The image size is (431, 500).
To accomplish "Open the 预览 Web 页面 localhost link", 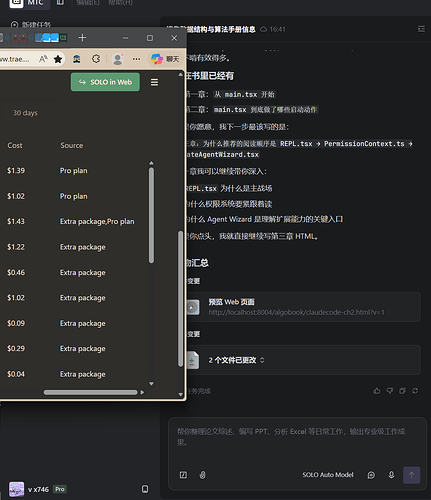I will (296, 312).
